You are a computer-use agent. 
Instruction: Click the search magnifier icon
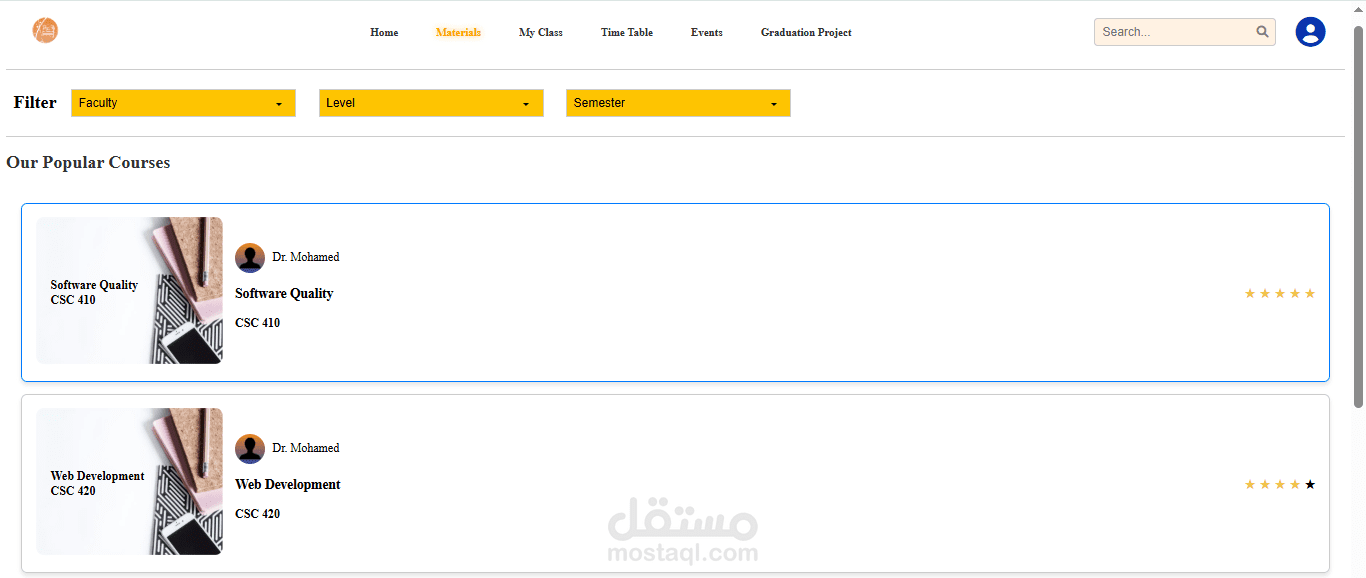click(1262, 32)
